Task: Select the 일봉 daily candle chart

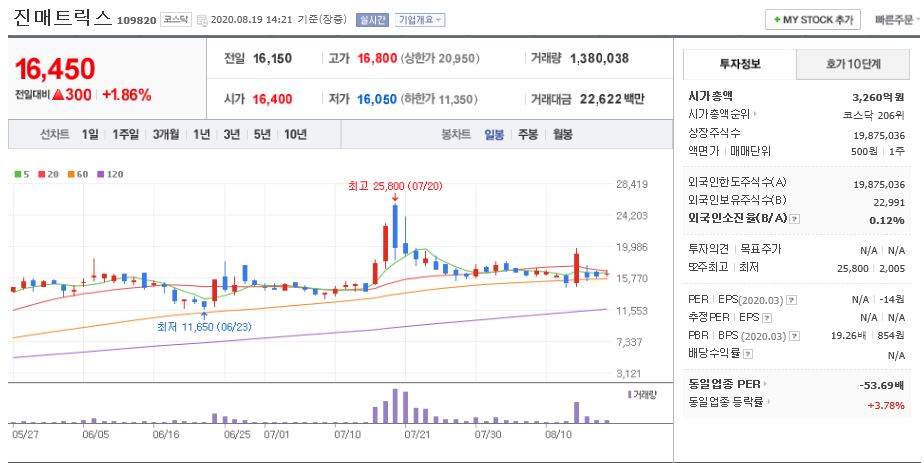Action: tap(494, 135)
